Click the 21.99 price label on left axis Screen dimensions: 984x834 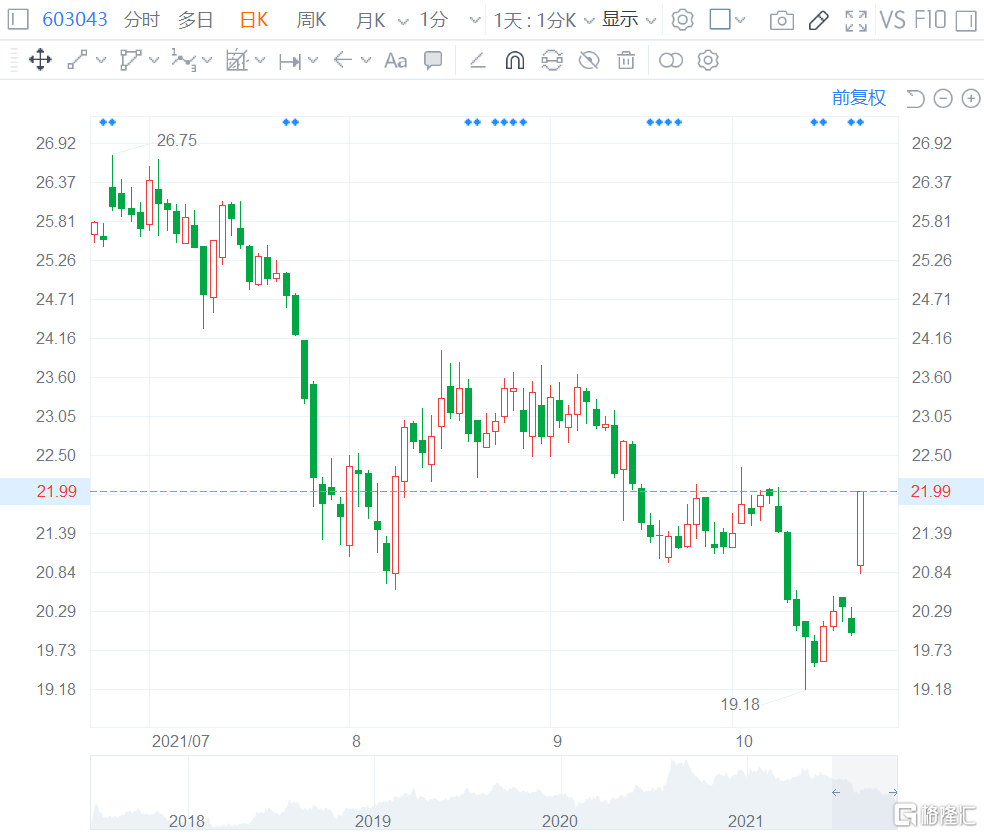pyautogui.click(x=56, y=491)
